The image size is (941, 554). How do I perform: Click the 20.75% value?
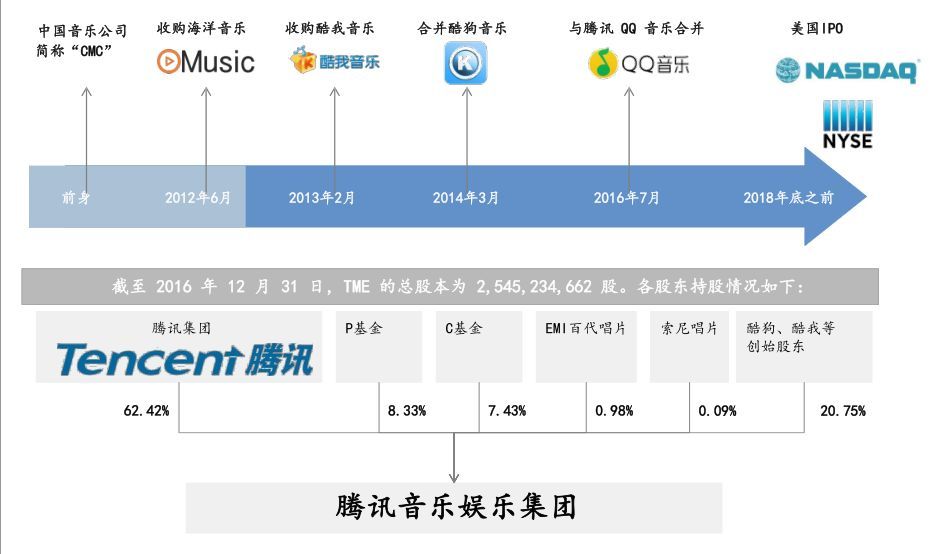click(843, 411)
